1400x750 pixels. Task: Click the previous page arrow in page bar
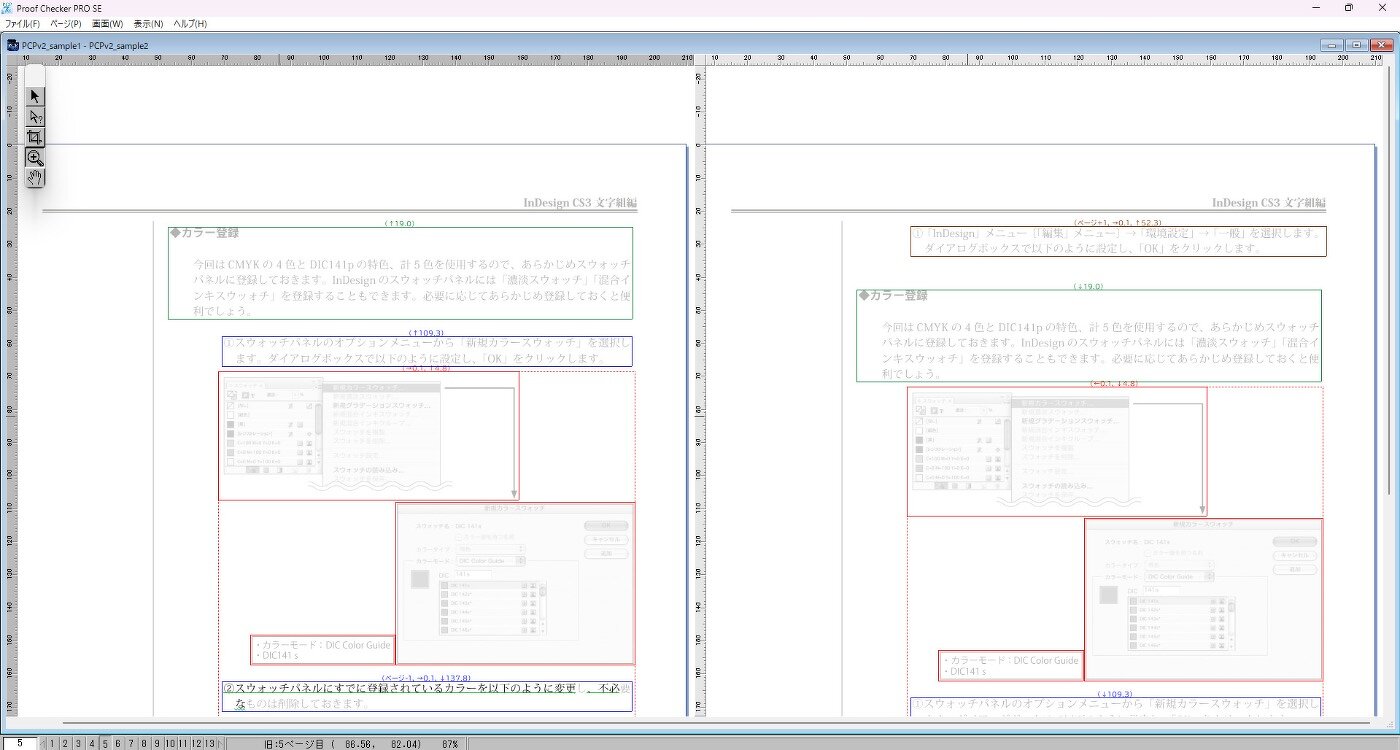tap(45, 743)
